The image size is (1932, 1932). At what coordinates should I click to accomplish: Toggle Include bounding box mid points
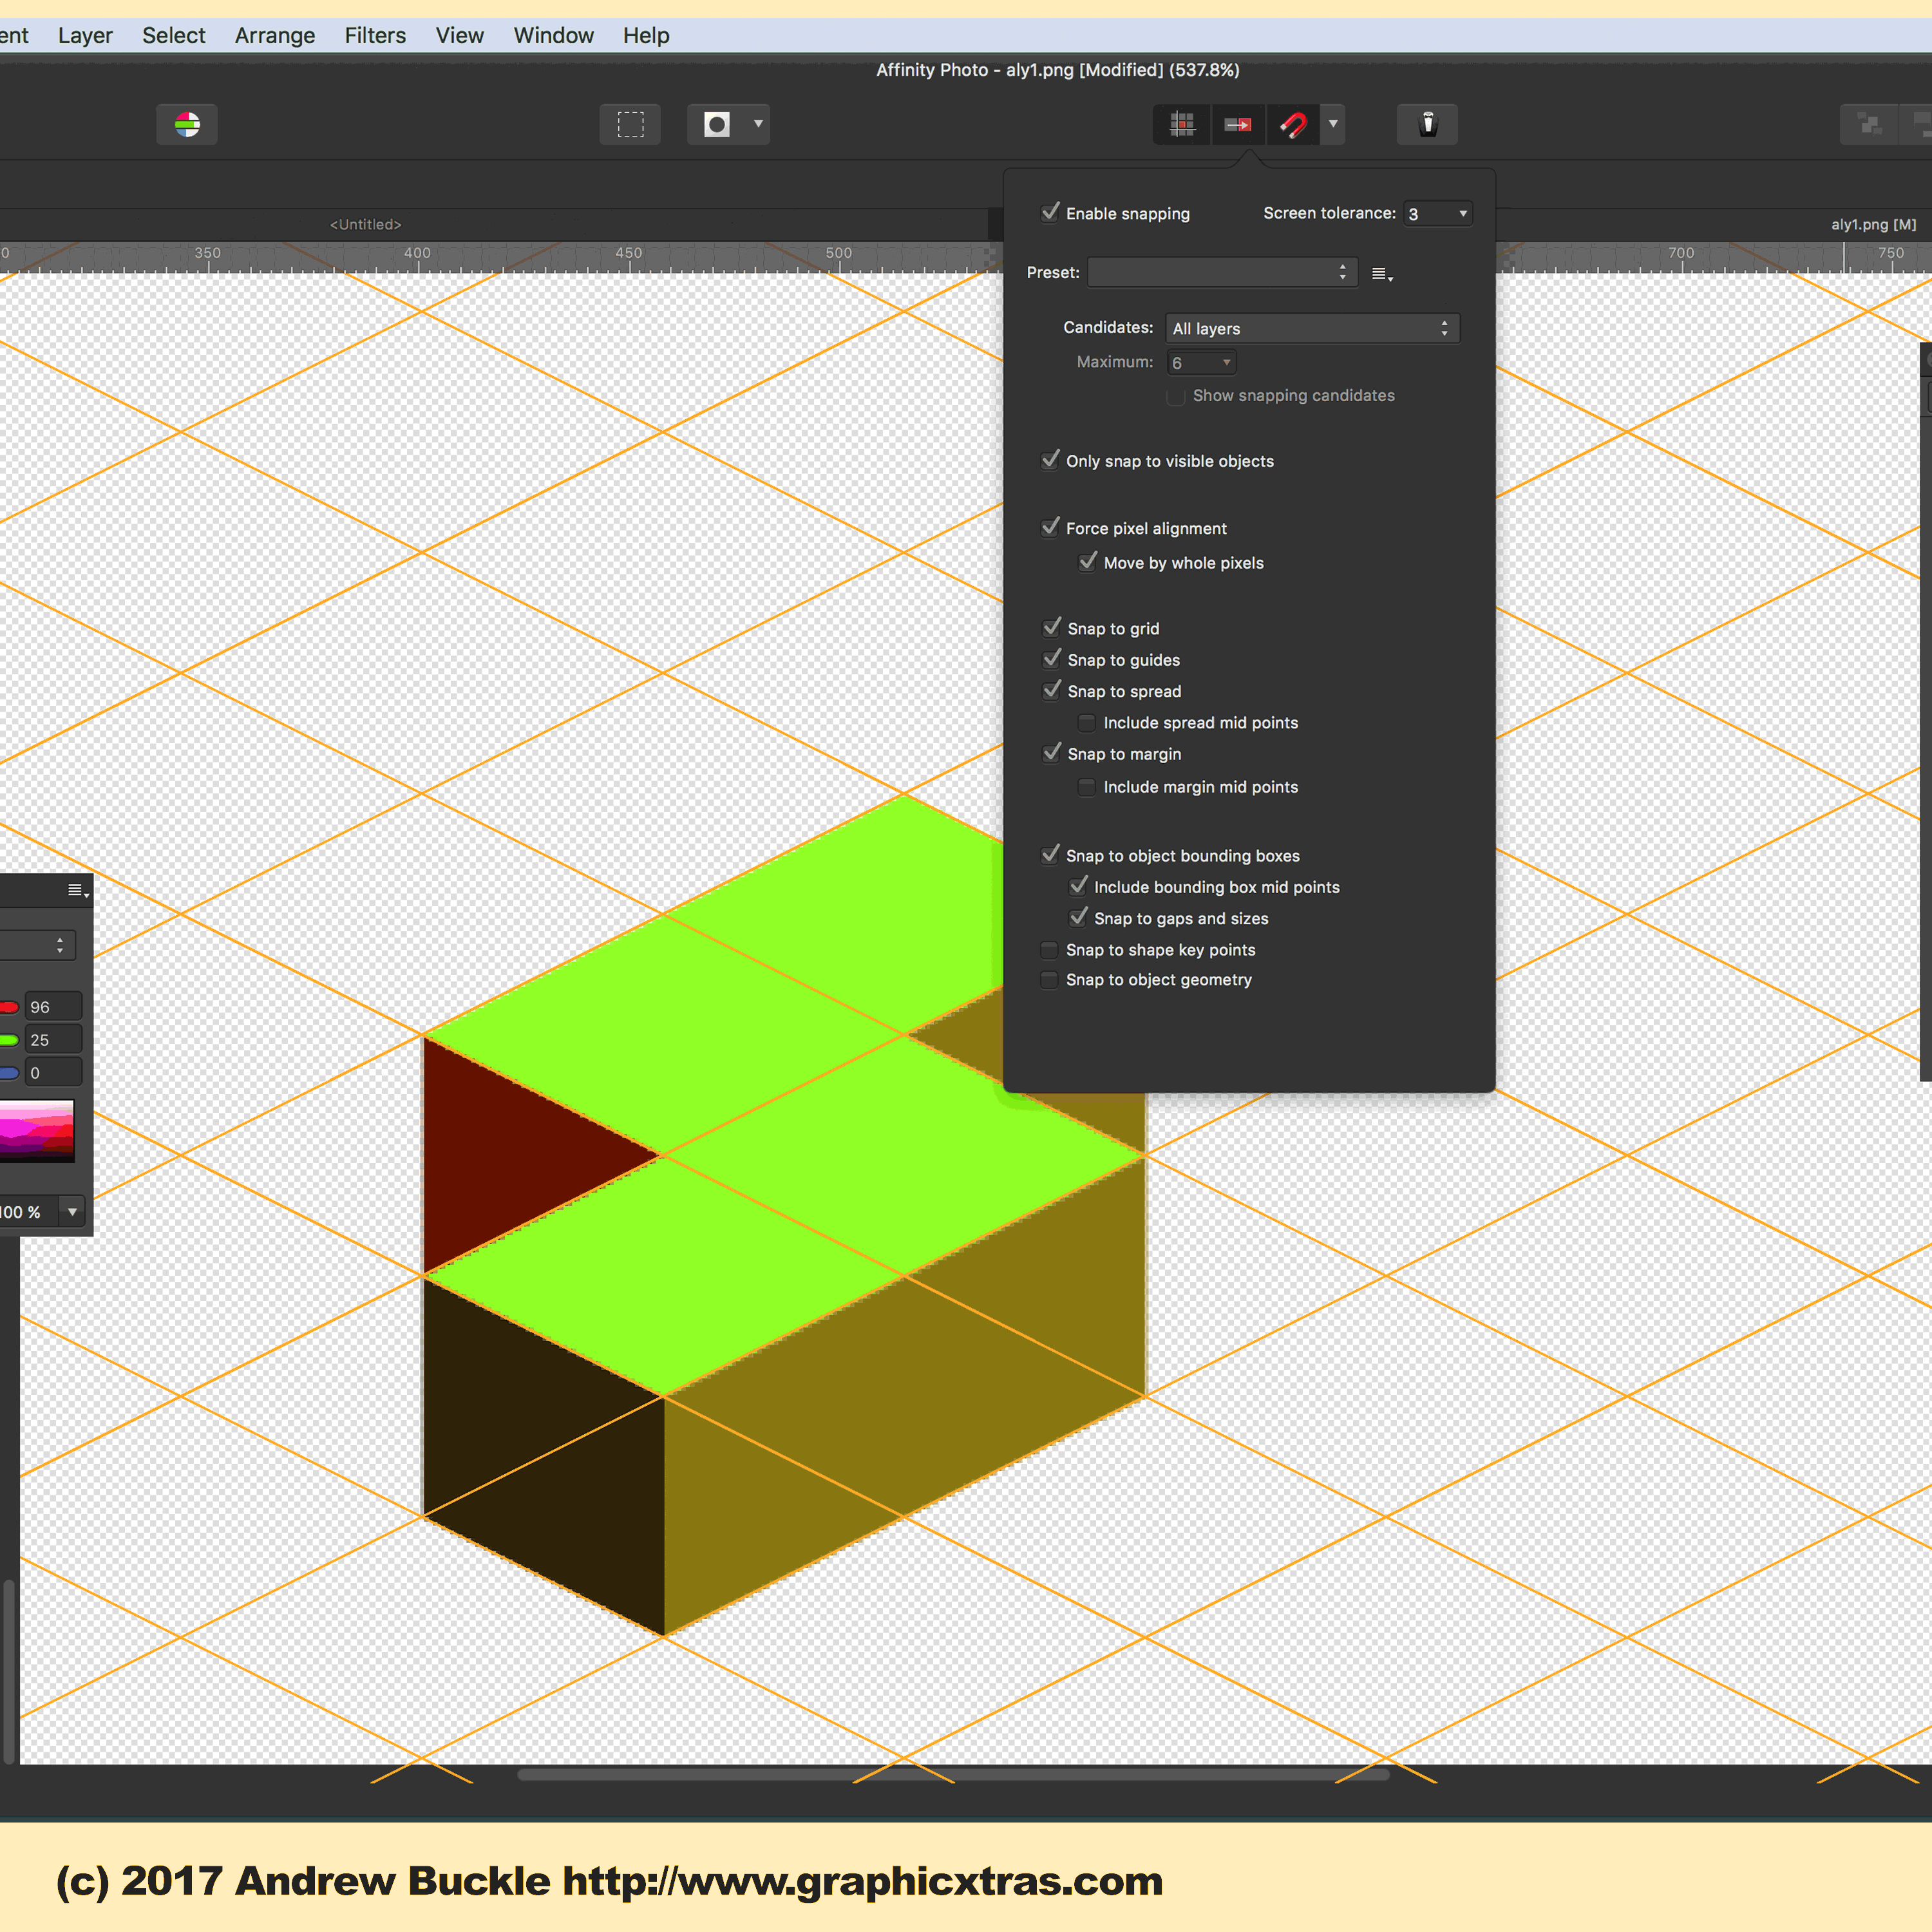coord(1078,886)
